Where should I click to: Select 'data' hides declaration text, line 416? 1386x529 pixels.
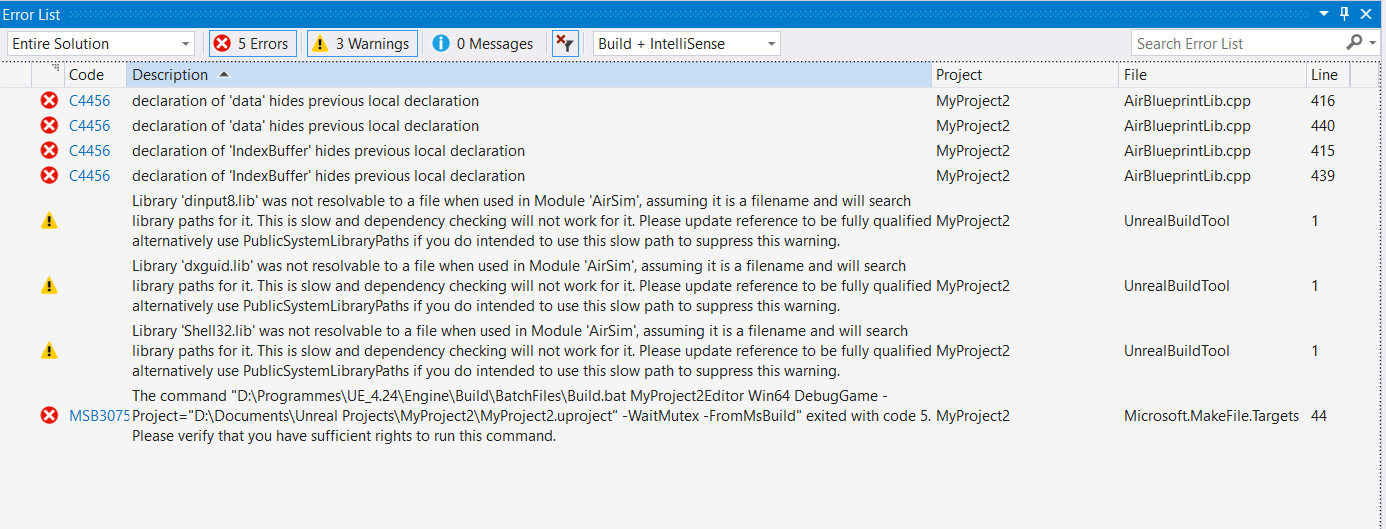pyautogui.click(x=305, y=101)
